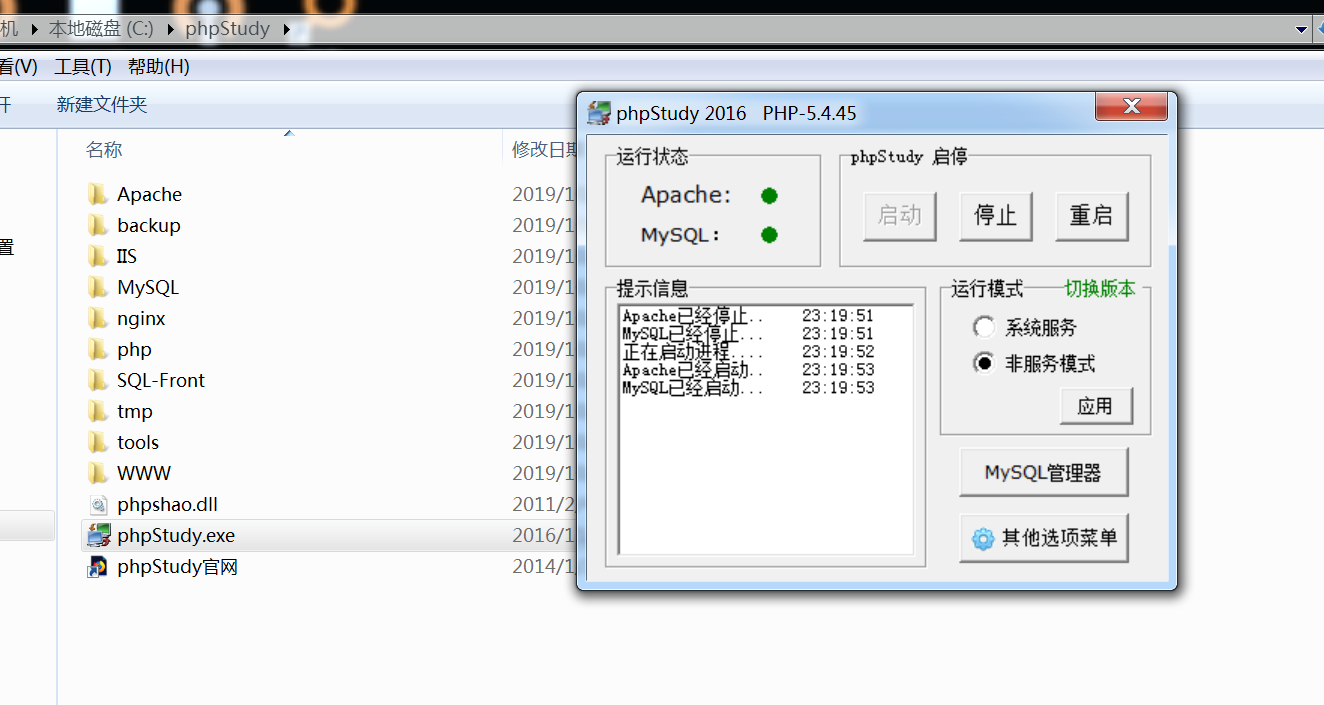Click the IIS folder icon
Screen dimensions: 1324x705
pos(98,256)
